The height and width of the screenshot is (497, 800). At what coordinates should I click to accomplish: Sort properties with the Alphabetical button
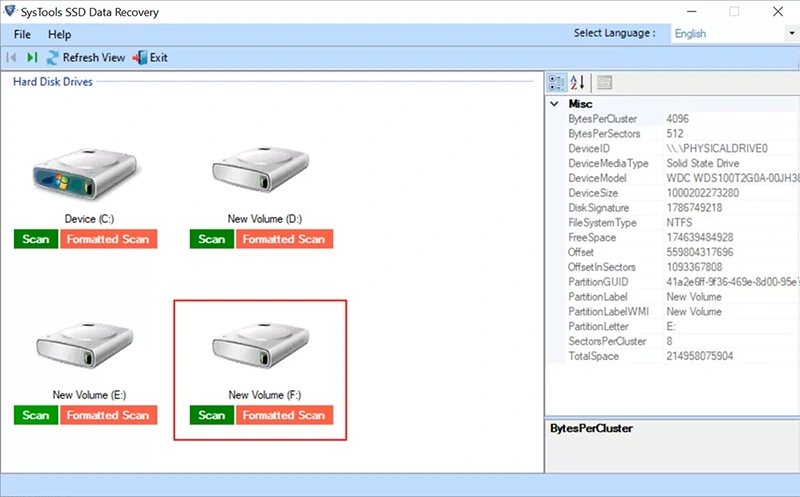[578, 82]
